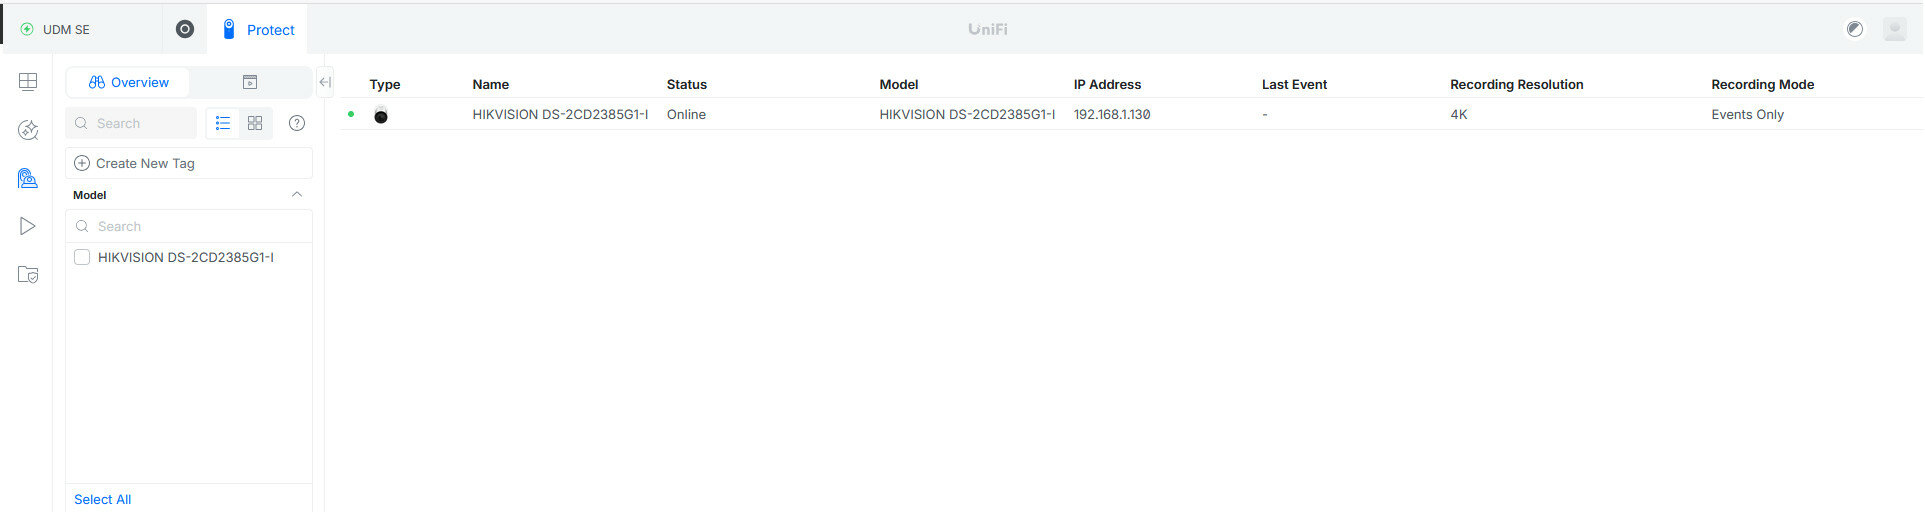Click the UniFi OS circle icon

(185, 29)
